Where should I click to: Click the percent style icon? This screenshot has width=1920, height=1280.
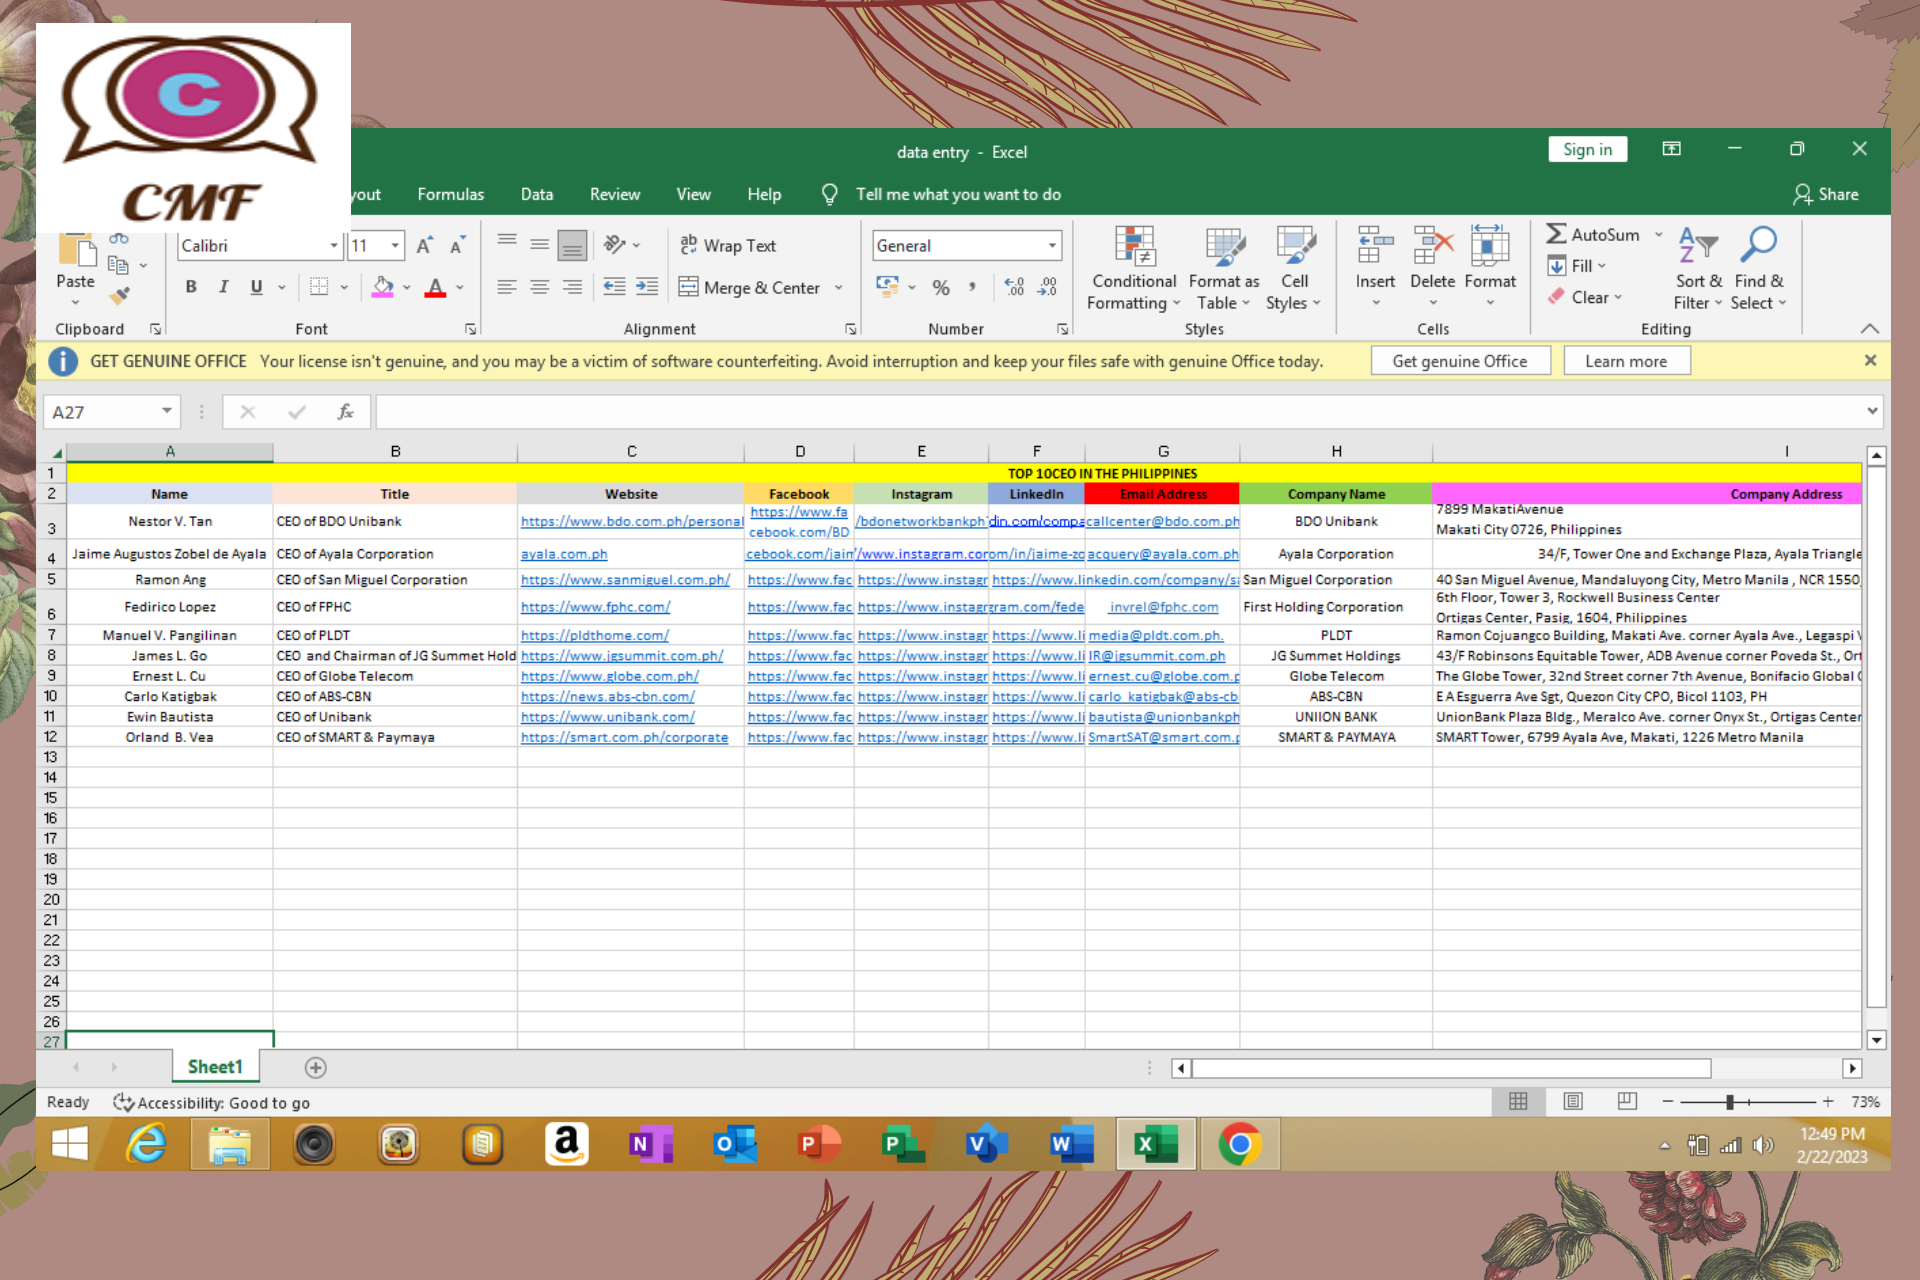coord(940,288)
